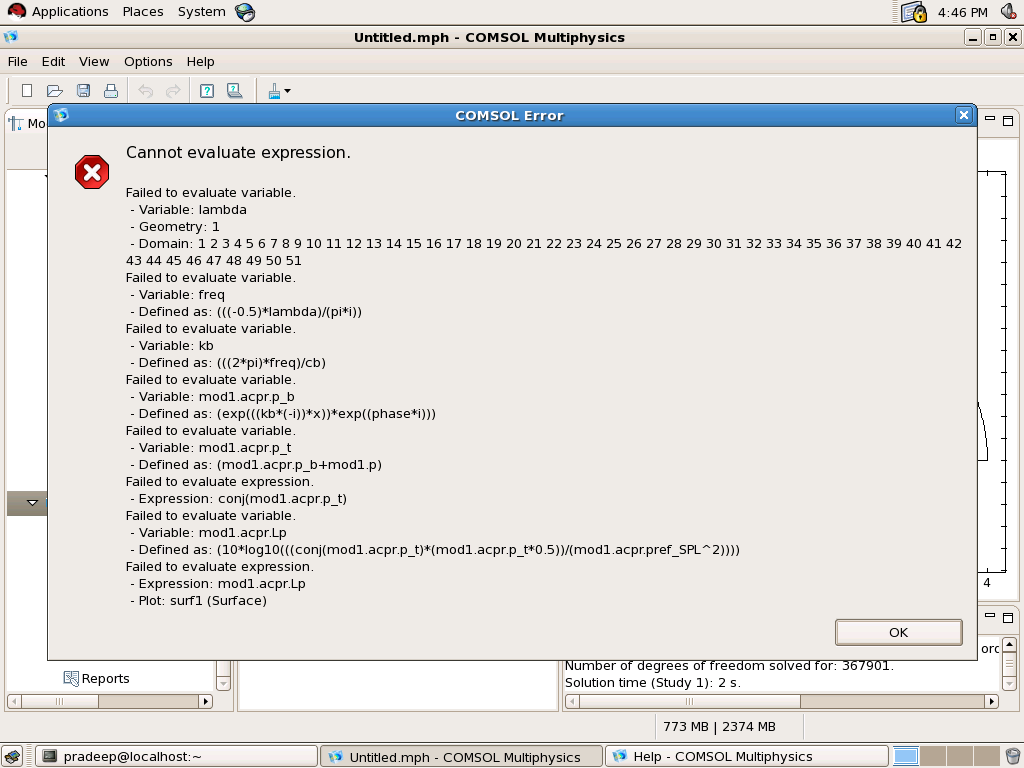This screenshot has width=1024, height=768.
Task: Select the first workspace in the switcher
Action: (906, 756)
